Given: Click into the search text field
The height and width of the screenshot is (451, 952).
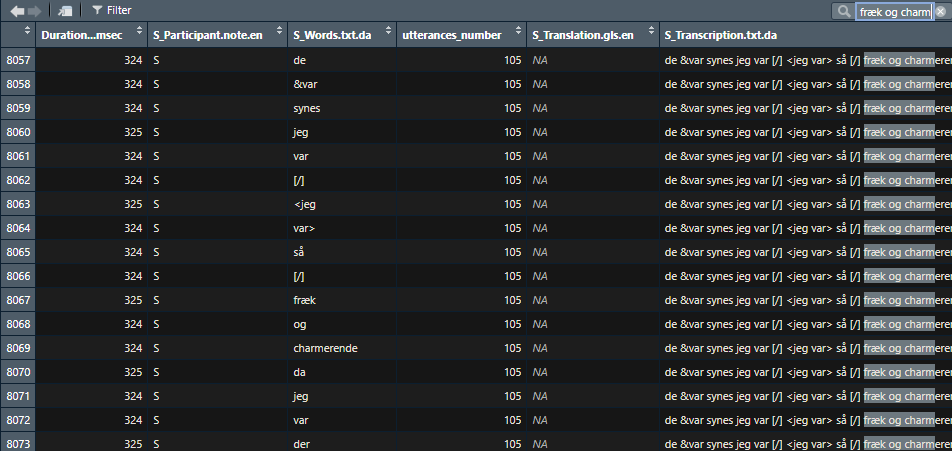Looking at the screenshot, I should (893, 11).
